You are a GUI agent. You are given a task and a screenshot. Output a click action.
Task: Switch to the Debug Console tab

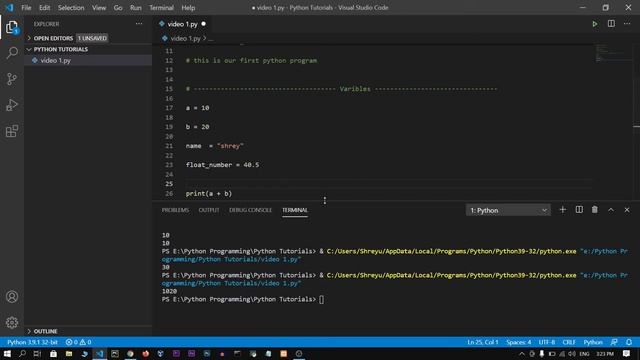pyautogui.click(x=250, y=210)
